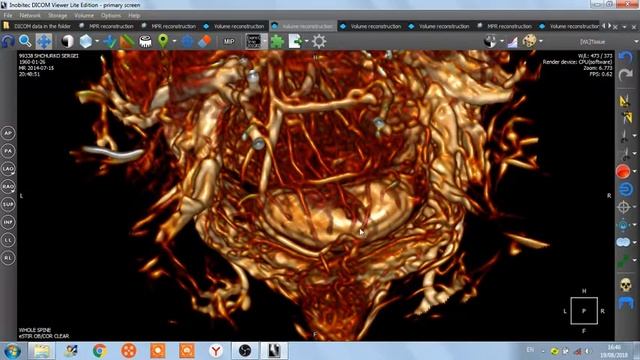
Task: Choose the window/level contrast tool
Action: coord(67,41)
